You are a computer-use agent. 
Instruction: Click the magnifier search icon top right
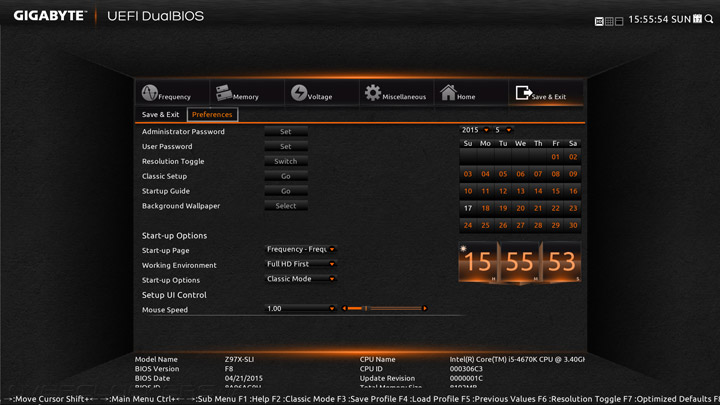709,19
